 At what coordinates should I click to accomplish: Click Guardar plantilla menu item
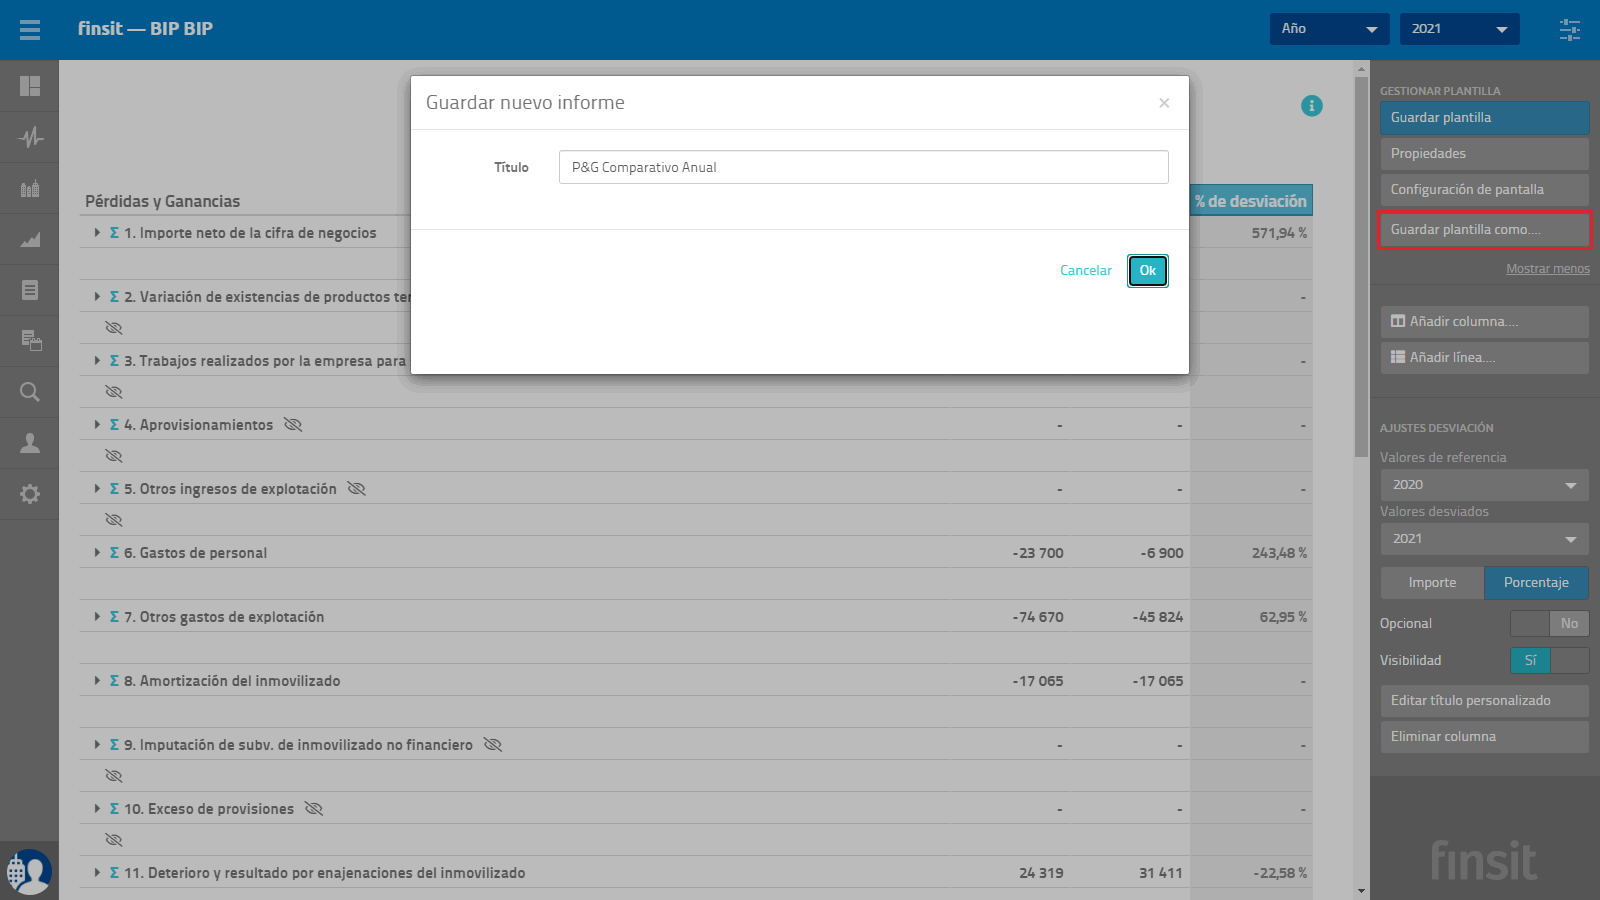pyautogui.click(x=1484, y=118)
